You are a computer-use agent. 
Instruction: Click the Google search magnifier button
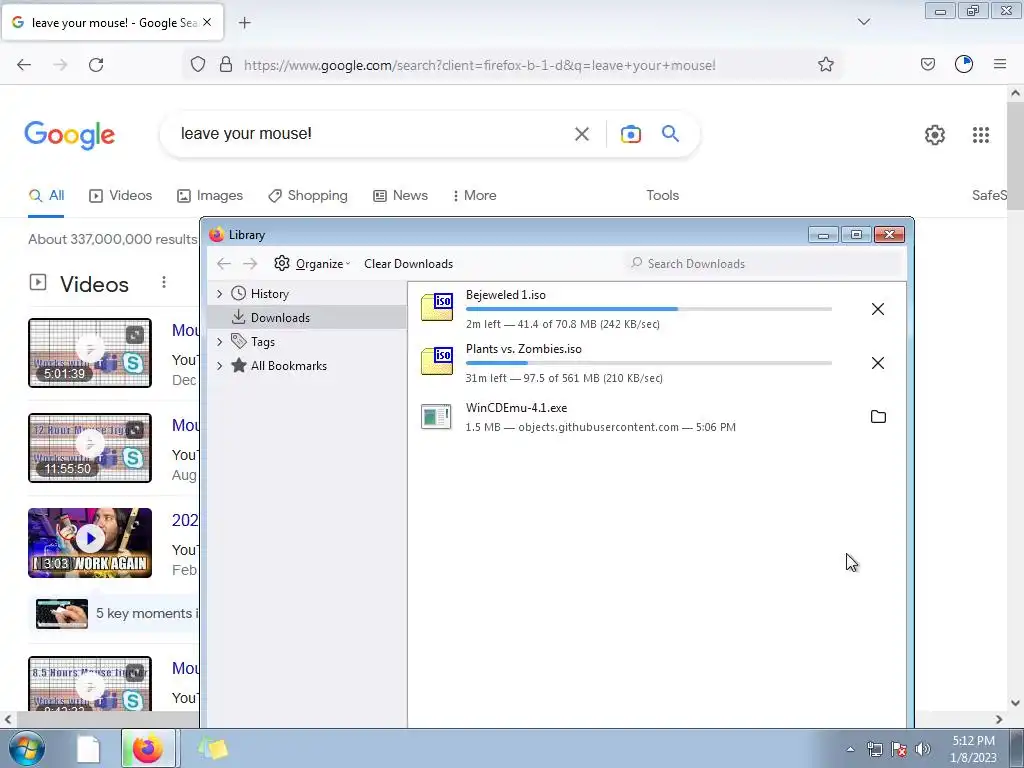(x=670, y=134)
